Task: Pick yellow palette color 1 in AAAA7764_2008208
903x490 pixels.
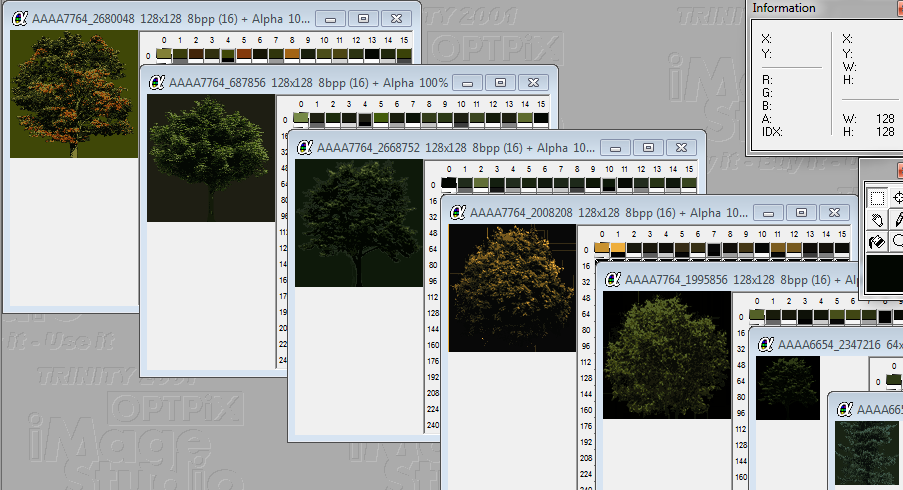Action: click(x=618, y=248)
